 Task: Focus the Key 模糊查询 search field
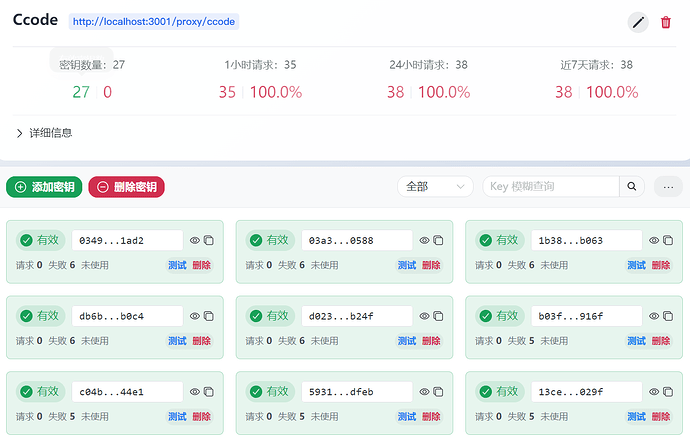(551, 187)
